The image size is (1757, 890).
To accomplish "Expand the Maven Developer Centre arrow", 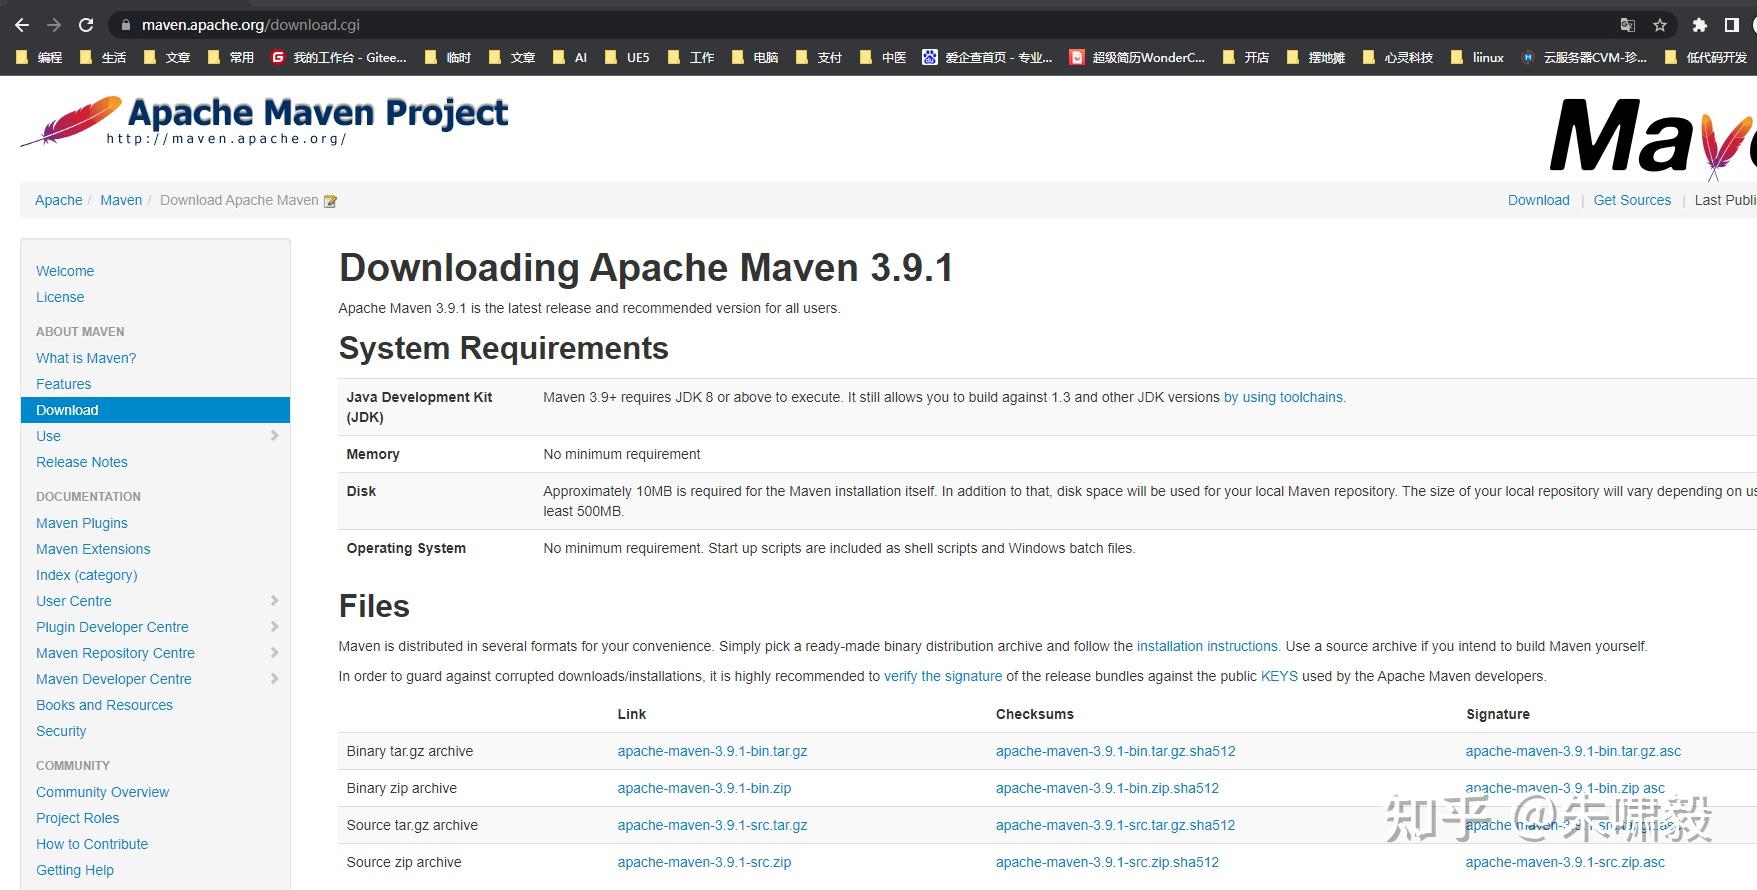I will [274, 679].
